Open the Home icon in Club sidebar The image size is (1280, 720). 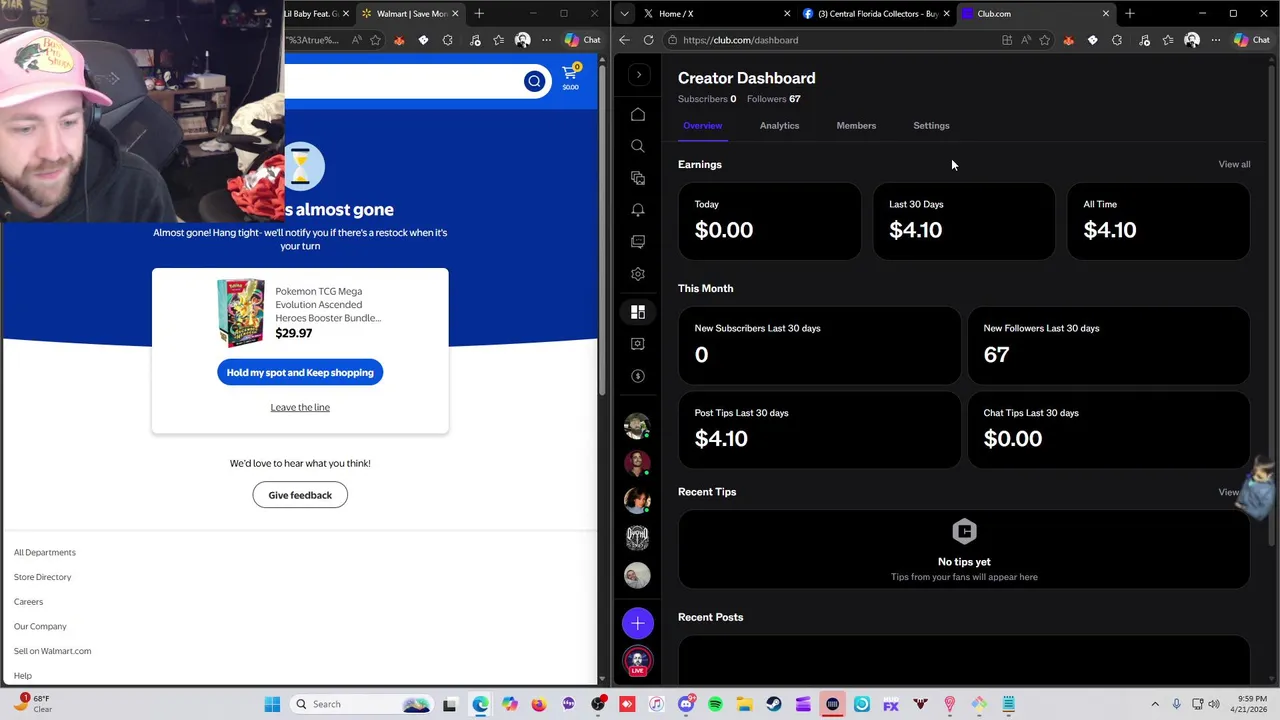click(638, 114)
